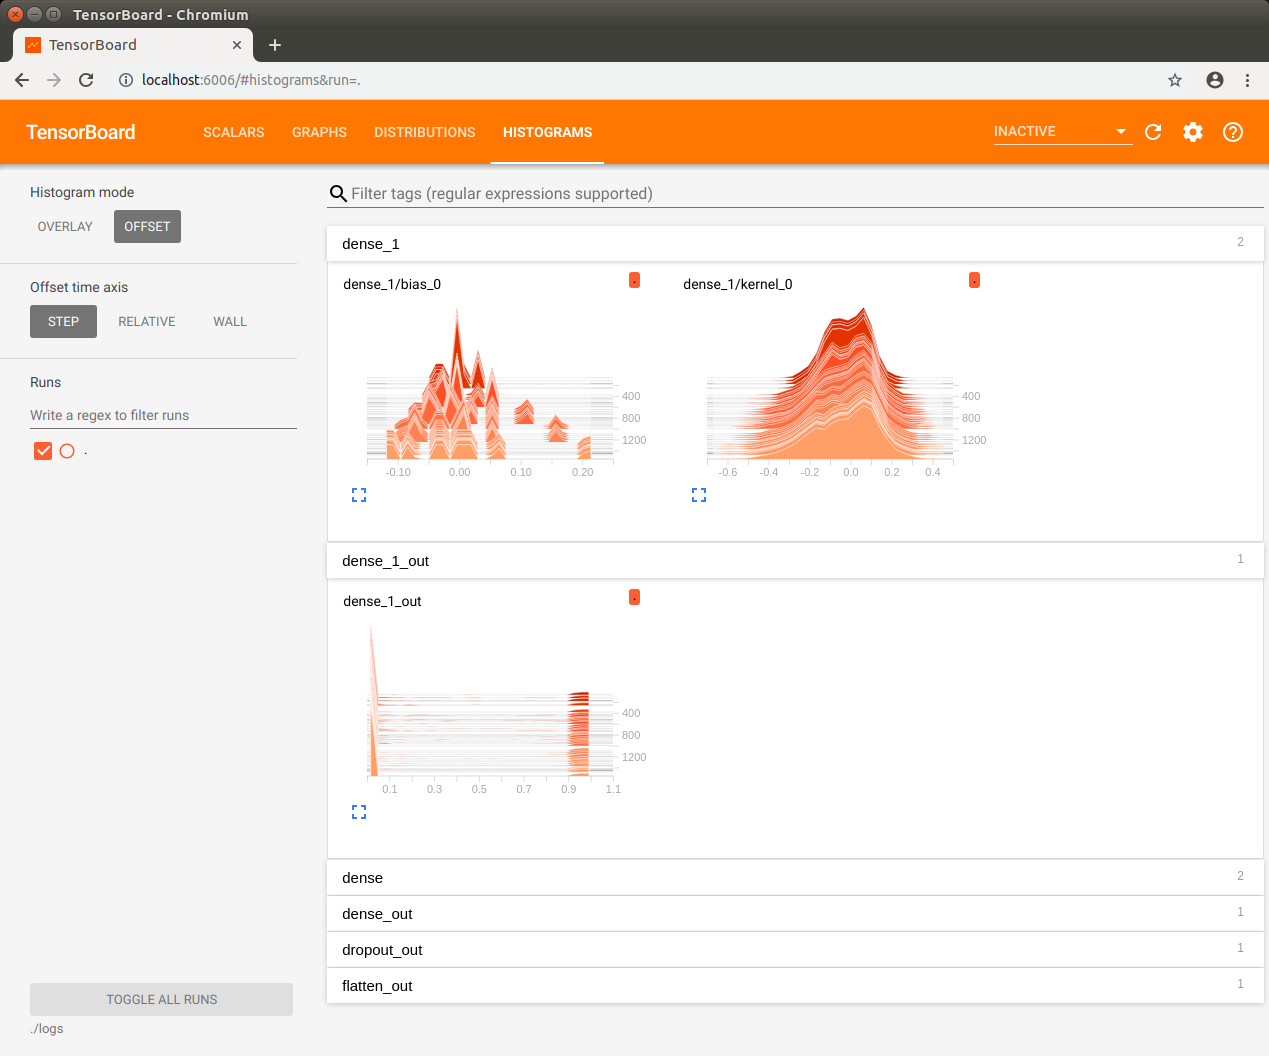The image size is (1269, 1056).
Task: Open the INACTIVE plugins dropdown
Action: 1061,132
